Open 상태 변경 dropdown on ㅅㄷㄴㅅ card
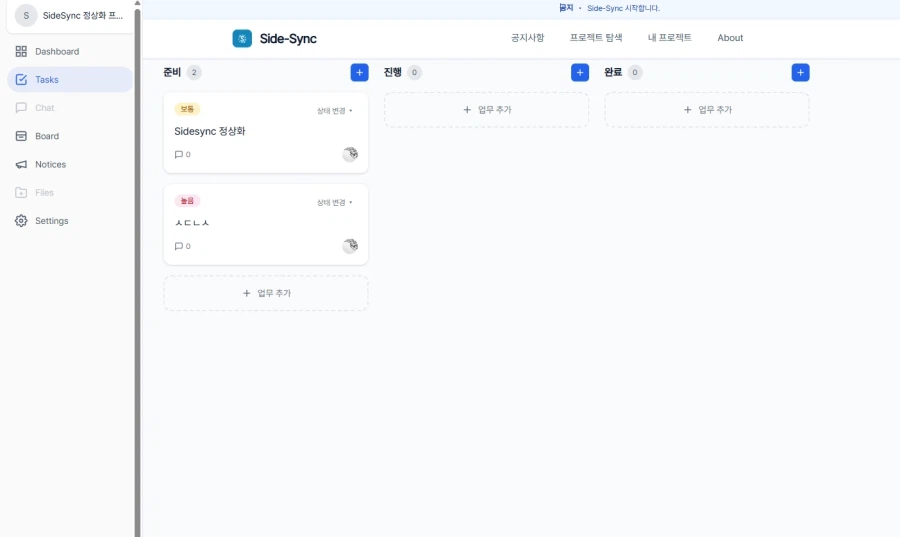 [x=335, y=203]
